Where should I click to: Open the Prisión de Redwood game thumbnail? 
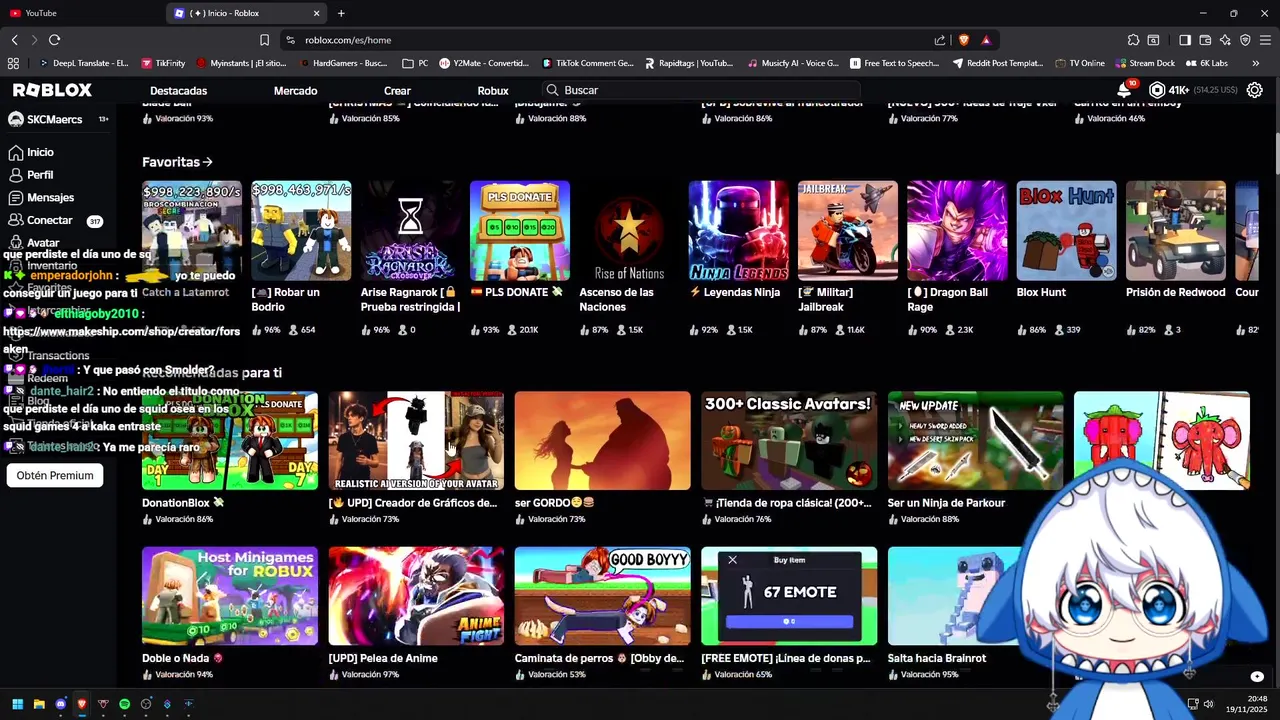point(1176,231)
